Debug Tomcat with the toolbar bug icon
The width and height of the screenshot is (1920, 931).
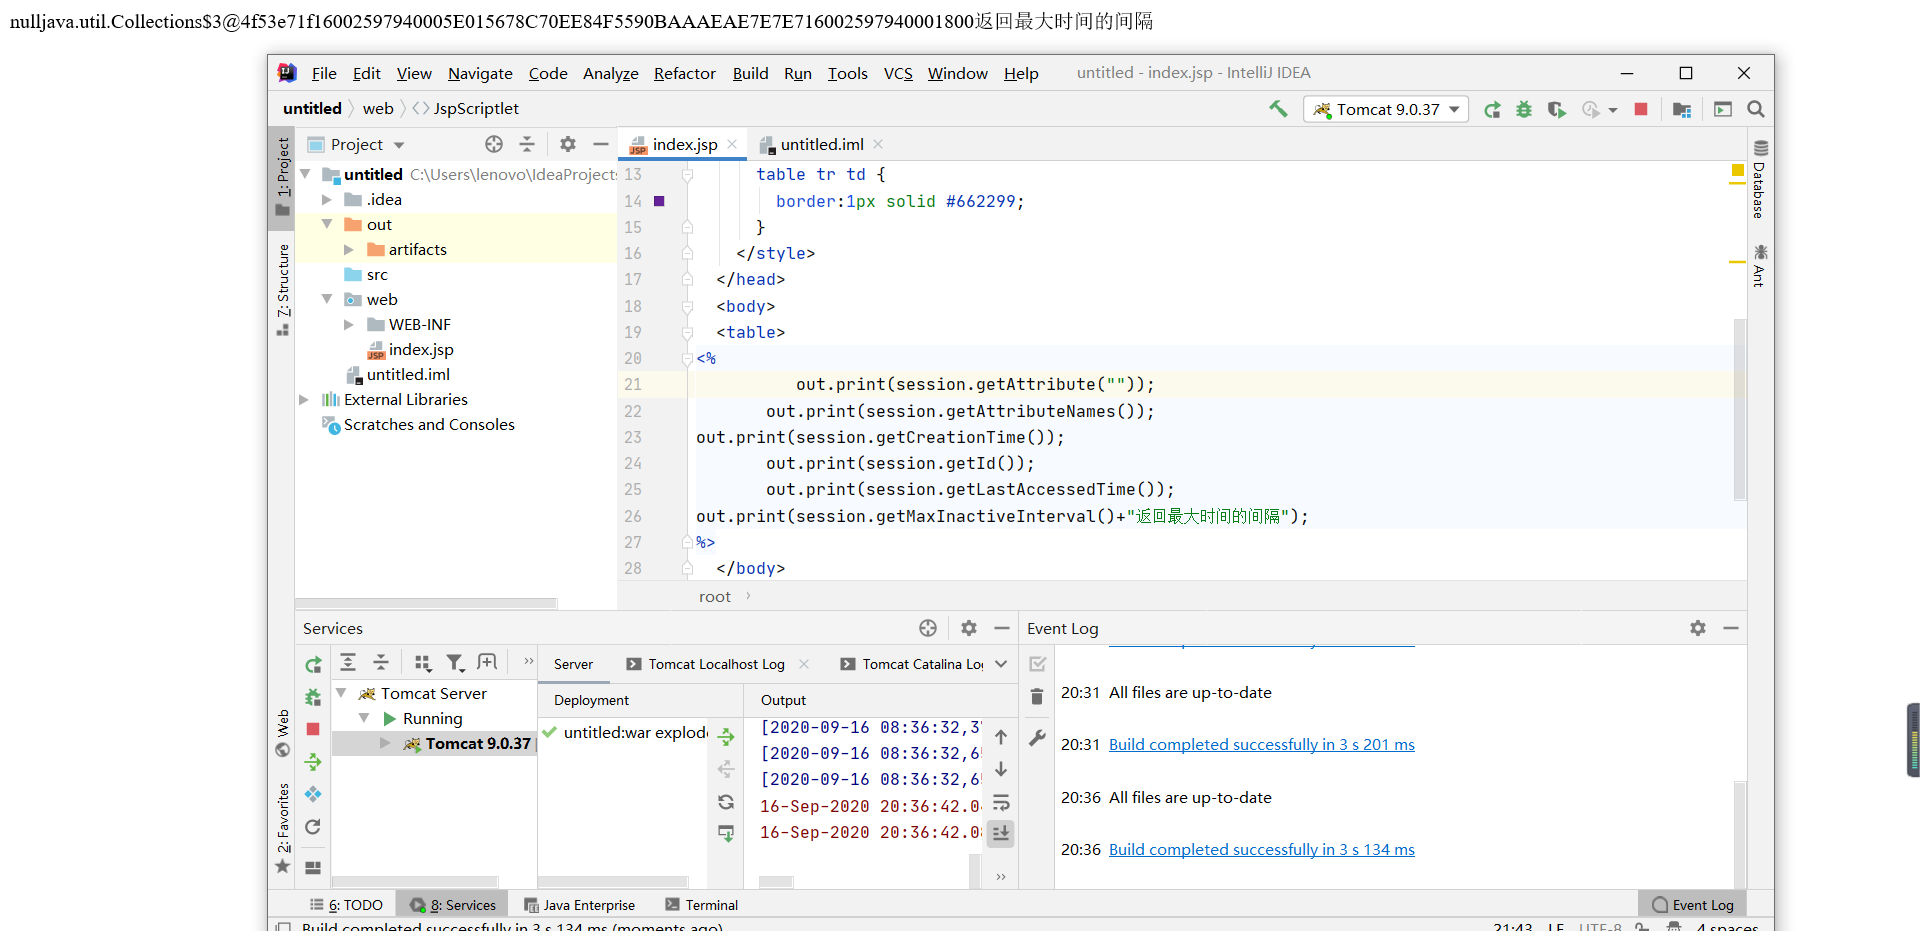click(x=1524, y=109)
